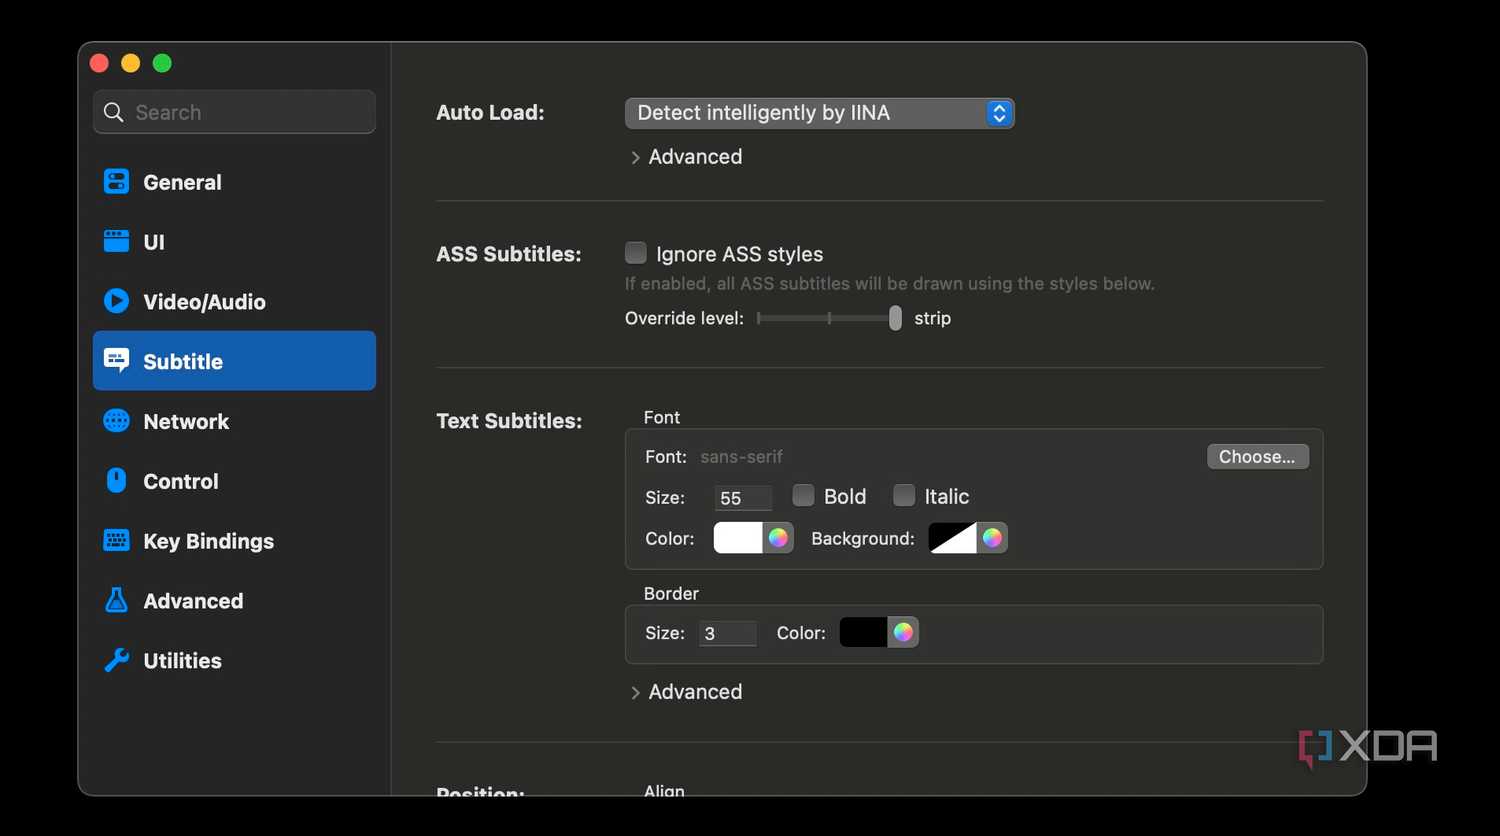Click the Key Bindings keyboard icon
Screen dimensions: 1500x836
(x=116, y=541)
